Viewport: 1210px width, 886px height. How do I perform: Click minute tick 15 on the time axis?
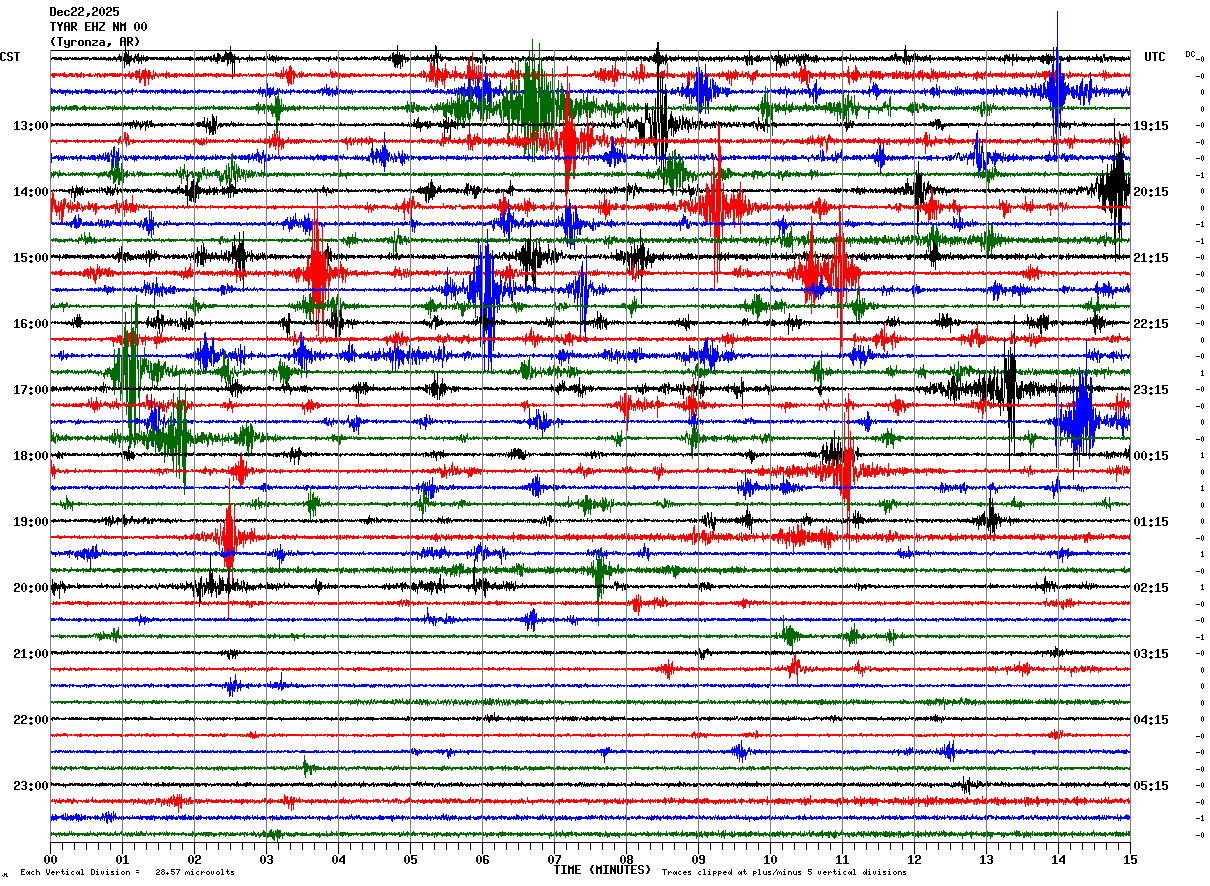point(1130,859)
